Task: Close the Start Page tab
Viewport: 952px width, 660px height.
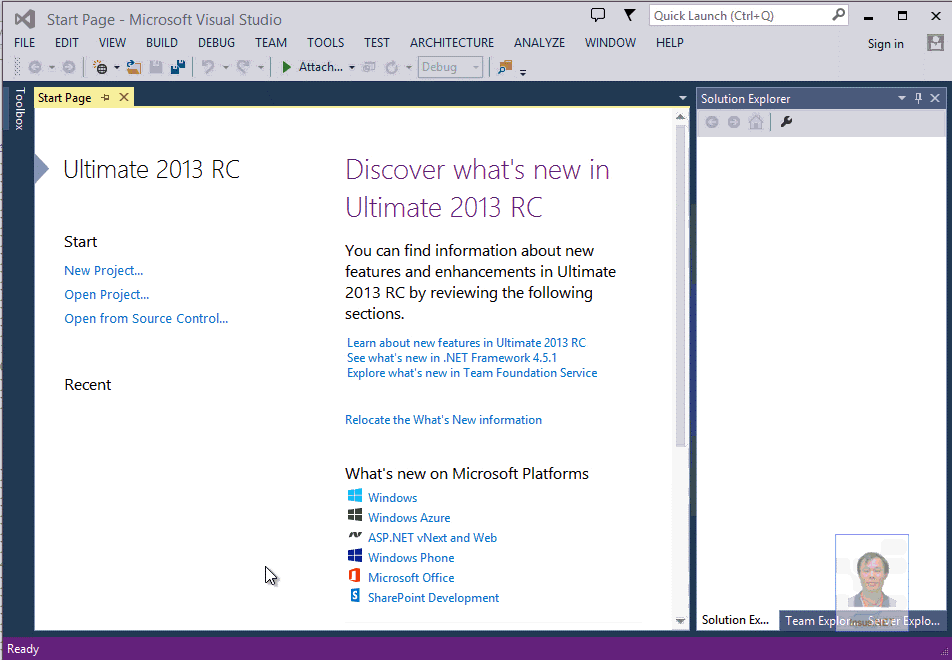Action: click(x=124, y=97)
